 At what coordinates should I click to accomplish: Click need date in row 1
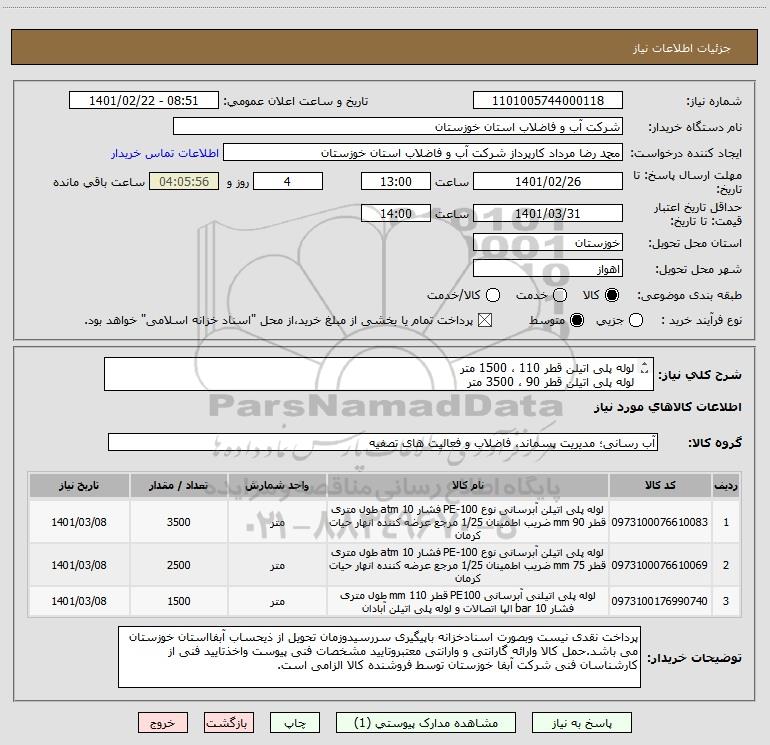pos(79,522)
